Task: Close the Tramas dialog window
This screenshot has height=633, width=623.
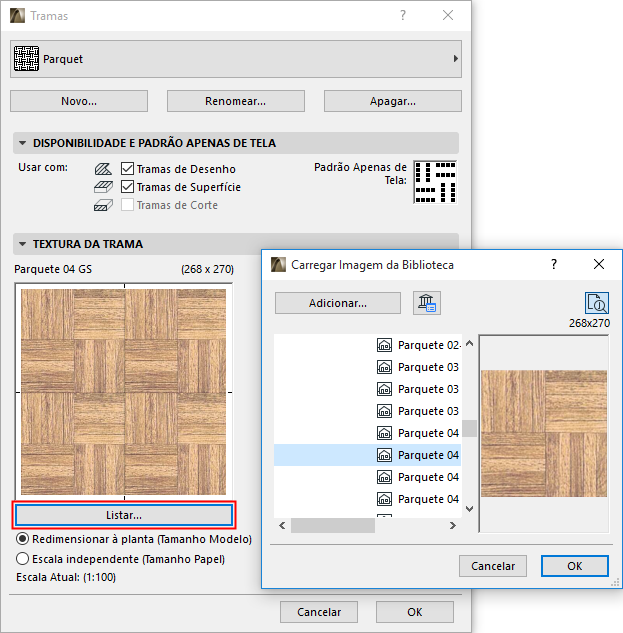Action: (448, 15)
